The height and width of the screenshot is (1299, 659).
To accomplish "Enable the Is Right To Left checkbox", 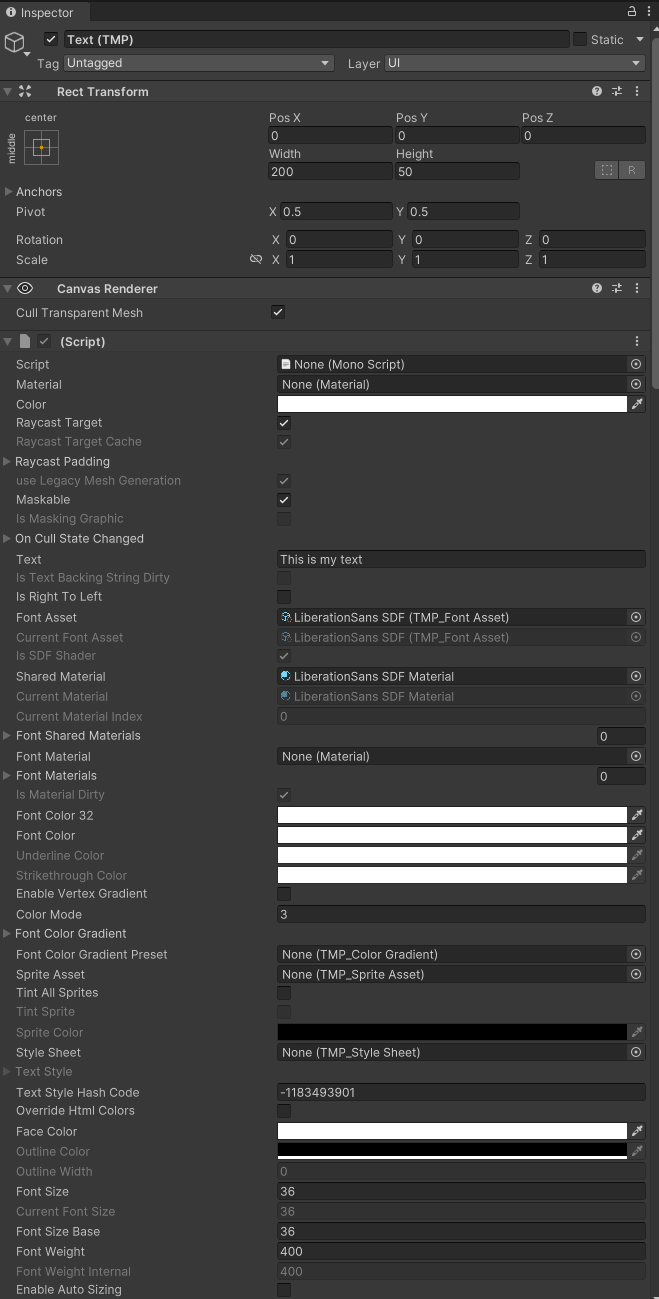I will click(x=284, y=597).
